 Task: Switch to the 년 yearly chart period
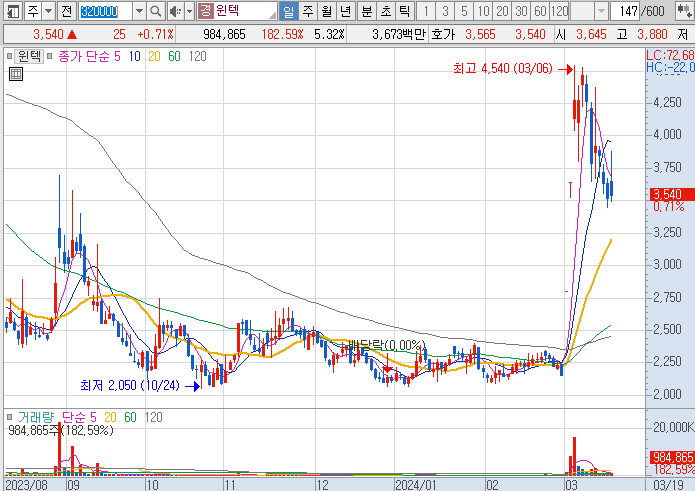(345, 11)
